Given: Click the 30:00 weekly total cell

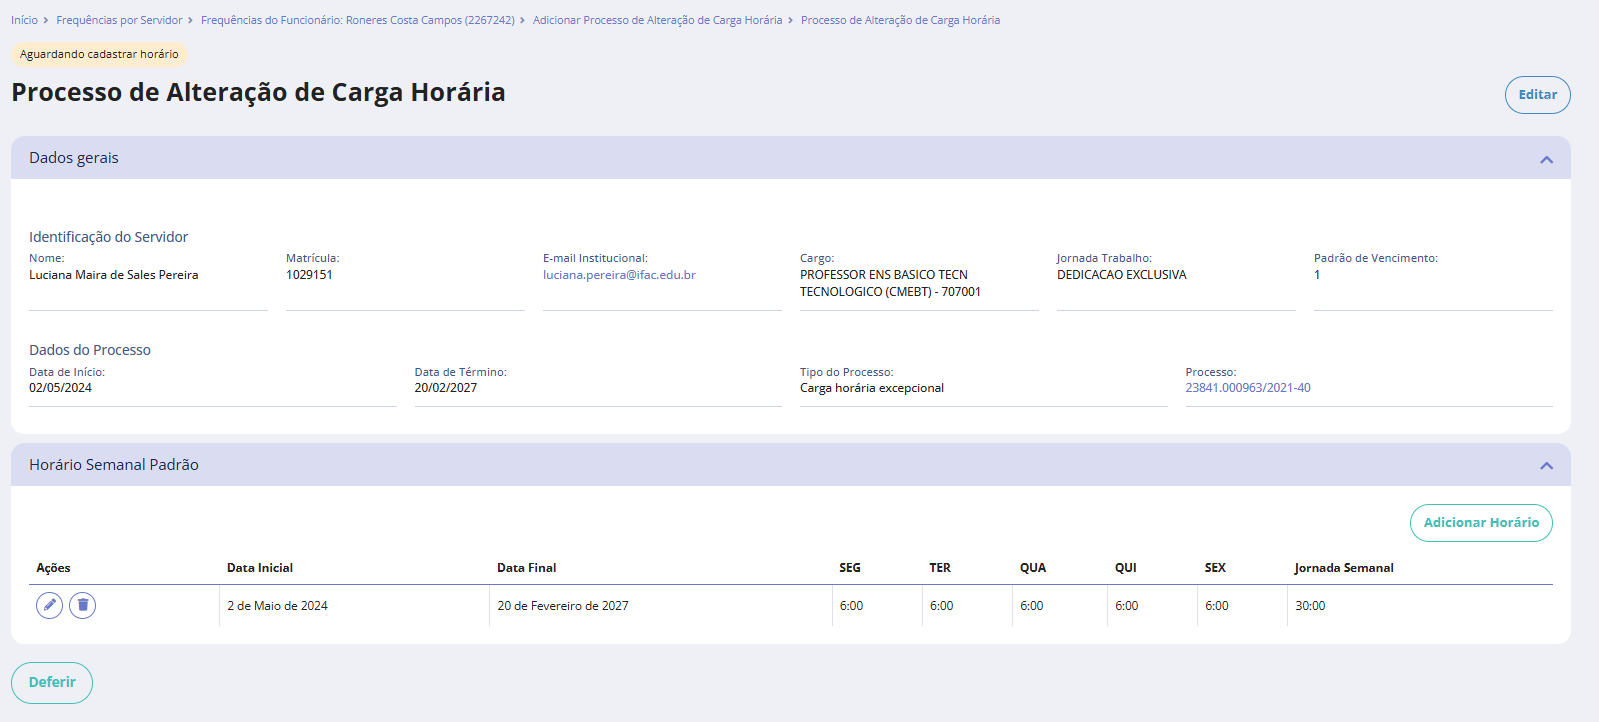Looking at the screenshot, I should click(x=1310, y=606).
